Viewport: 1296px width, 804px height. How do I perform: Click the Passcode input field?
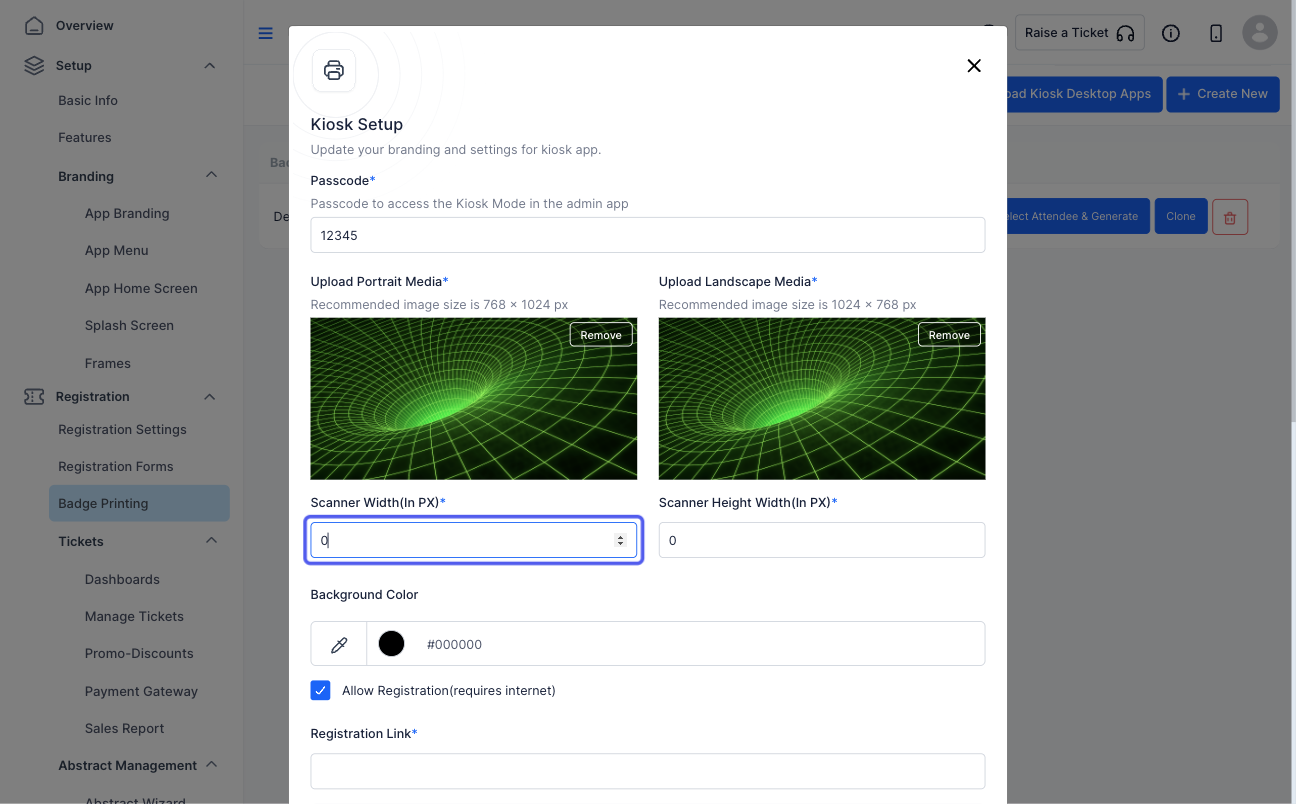(x=648, y=235)
